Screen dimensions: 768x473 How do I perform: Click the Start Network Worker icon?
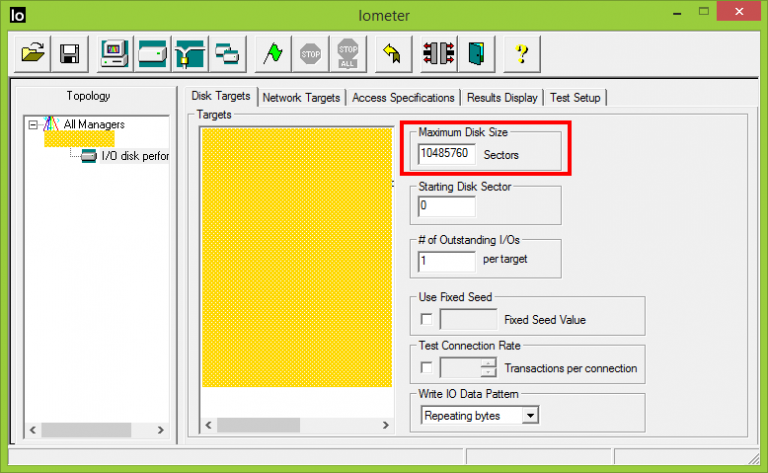(189, 54)
